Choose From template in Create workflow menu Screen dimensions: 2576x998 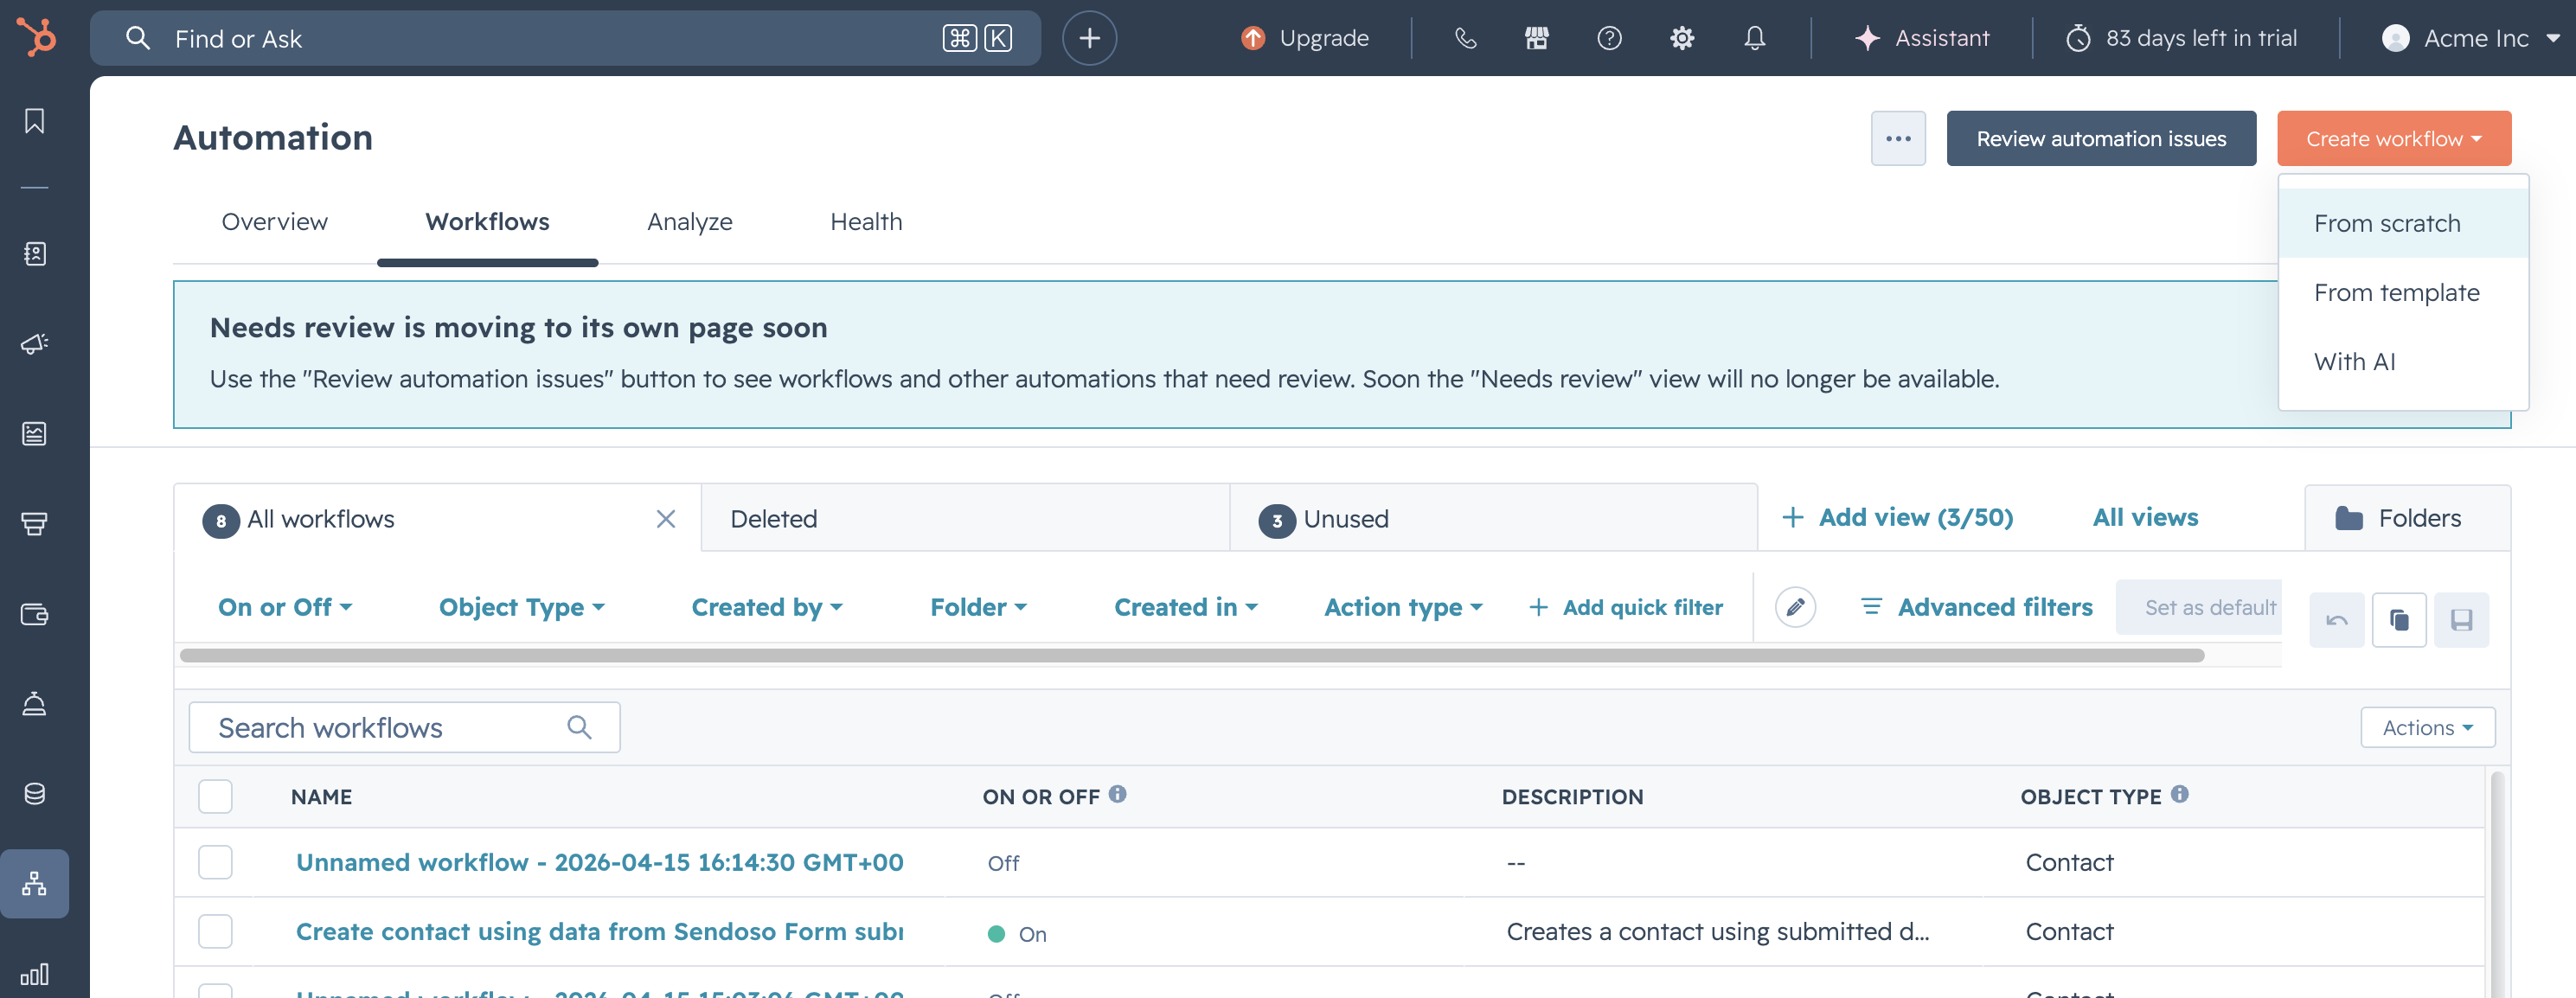coord(2402,292)
